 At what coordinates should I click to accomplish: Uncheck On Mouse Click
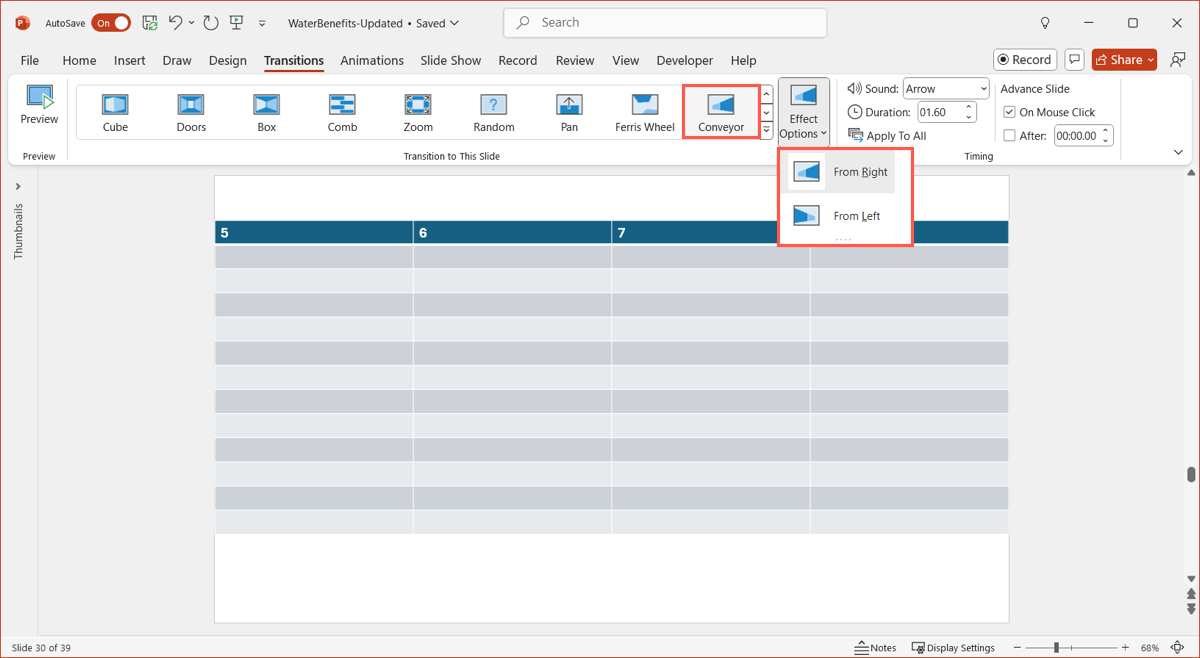(x=1009, y=112)
